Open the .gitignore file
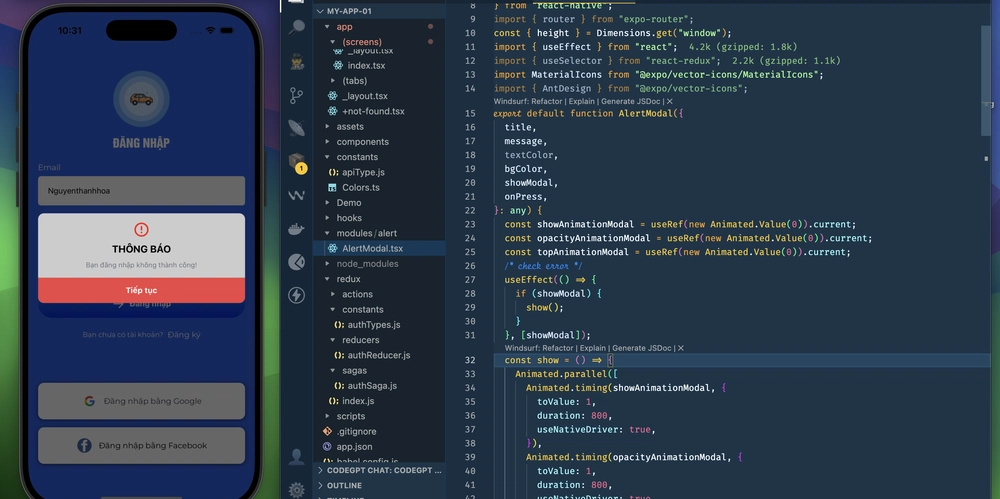 pos(356,432)
